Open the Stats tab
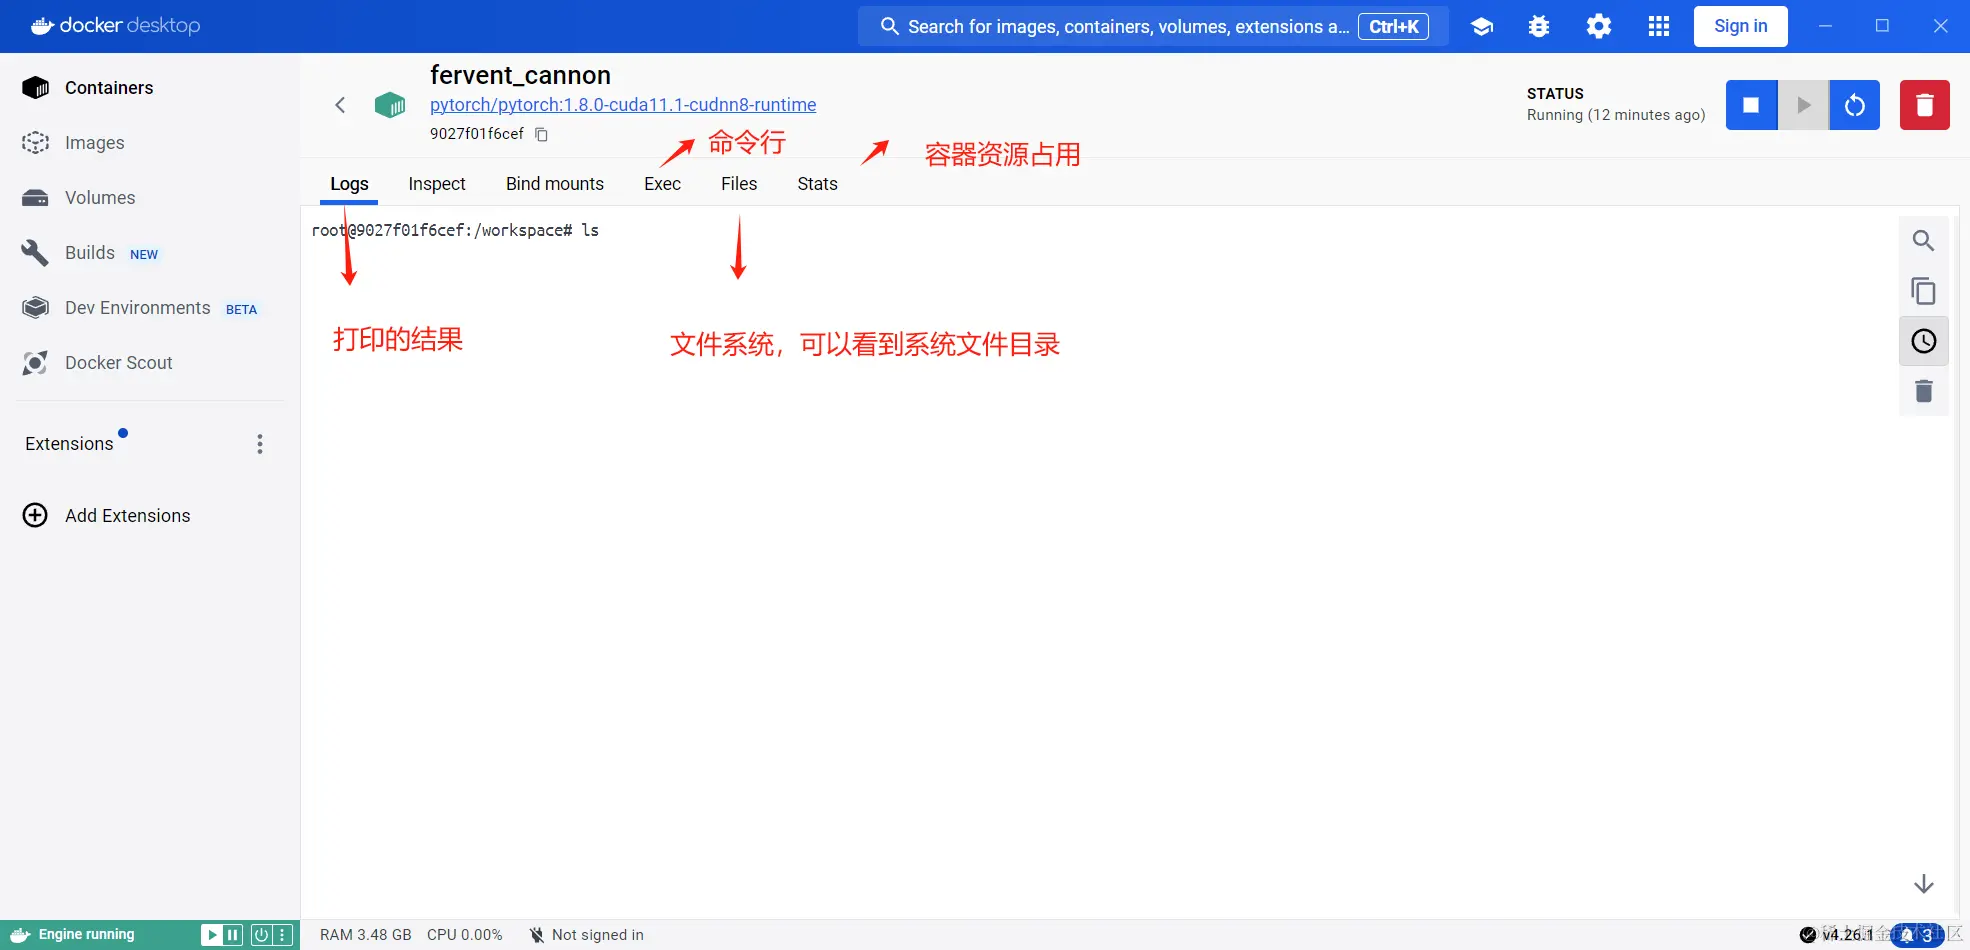The height and width of the screenshot is (950, 1970). (817, 184)
